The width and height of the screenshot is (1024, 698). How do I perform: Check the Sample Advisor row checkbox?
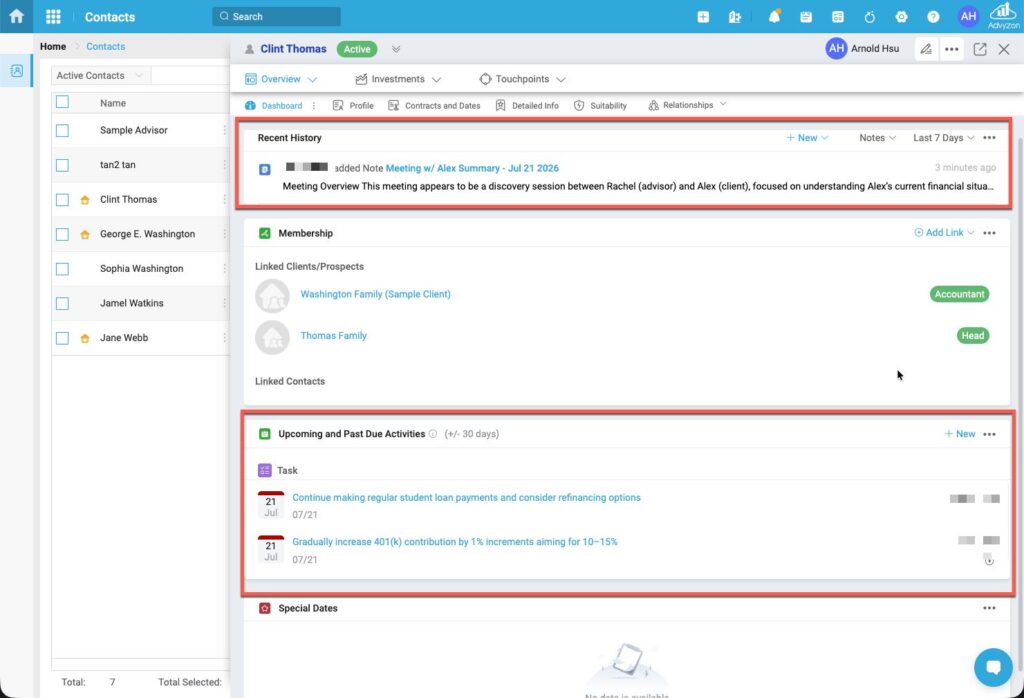62,131
